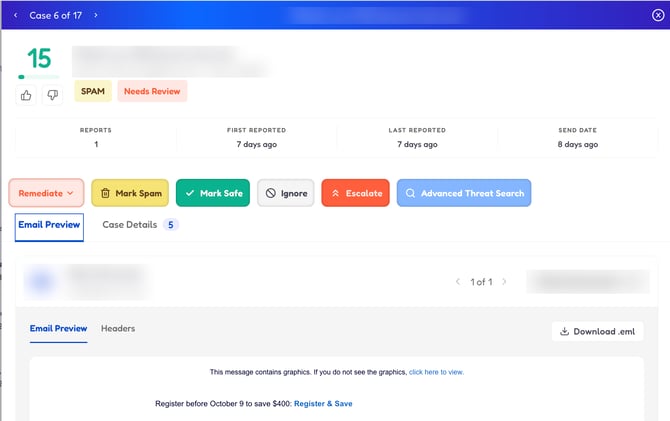
Task: Switch to Case Details tab
Action: (x=129, y=225)
